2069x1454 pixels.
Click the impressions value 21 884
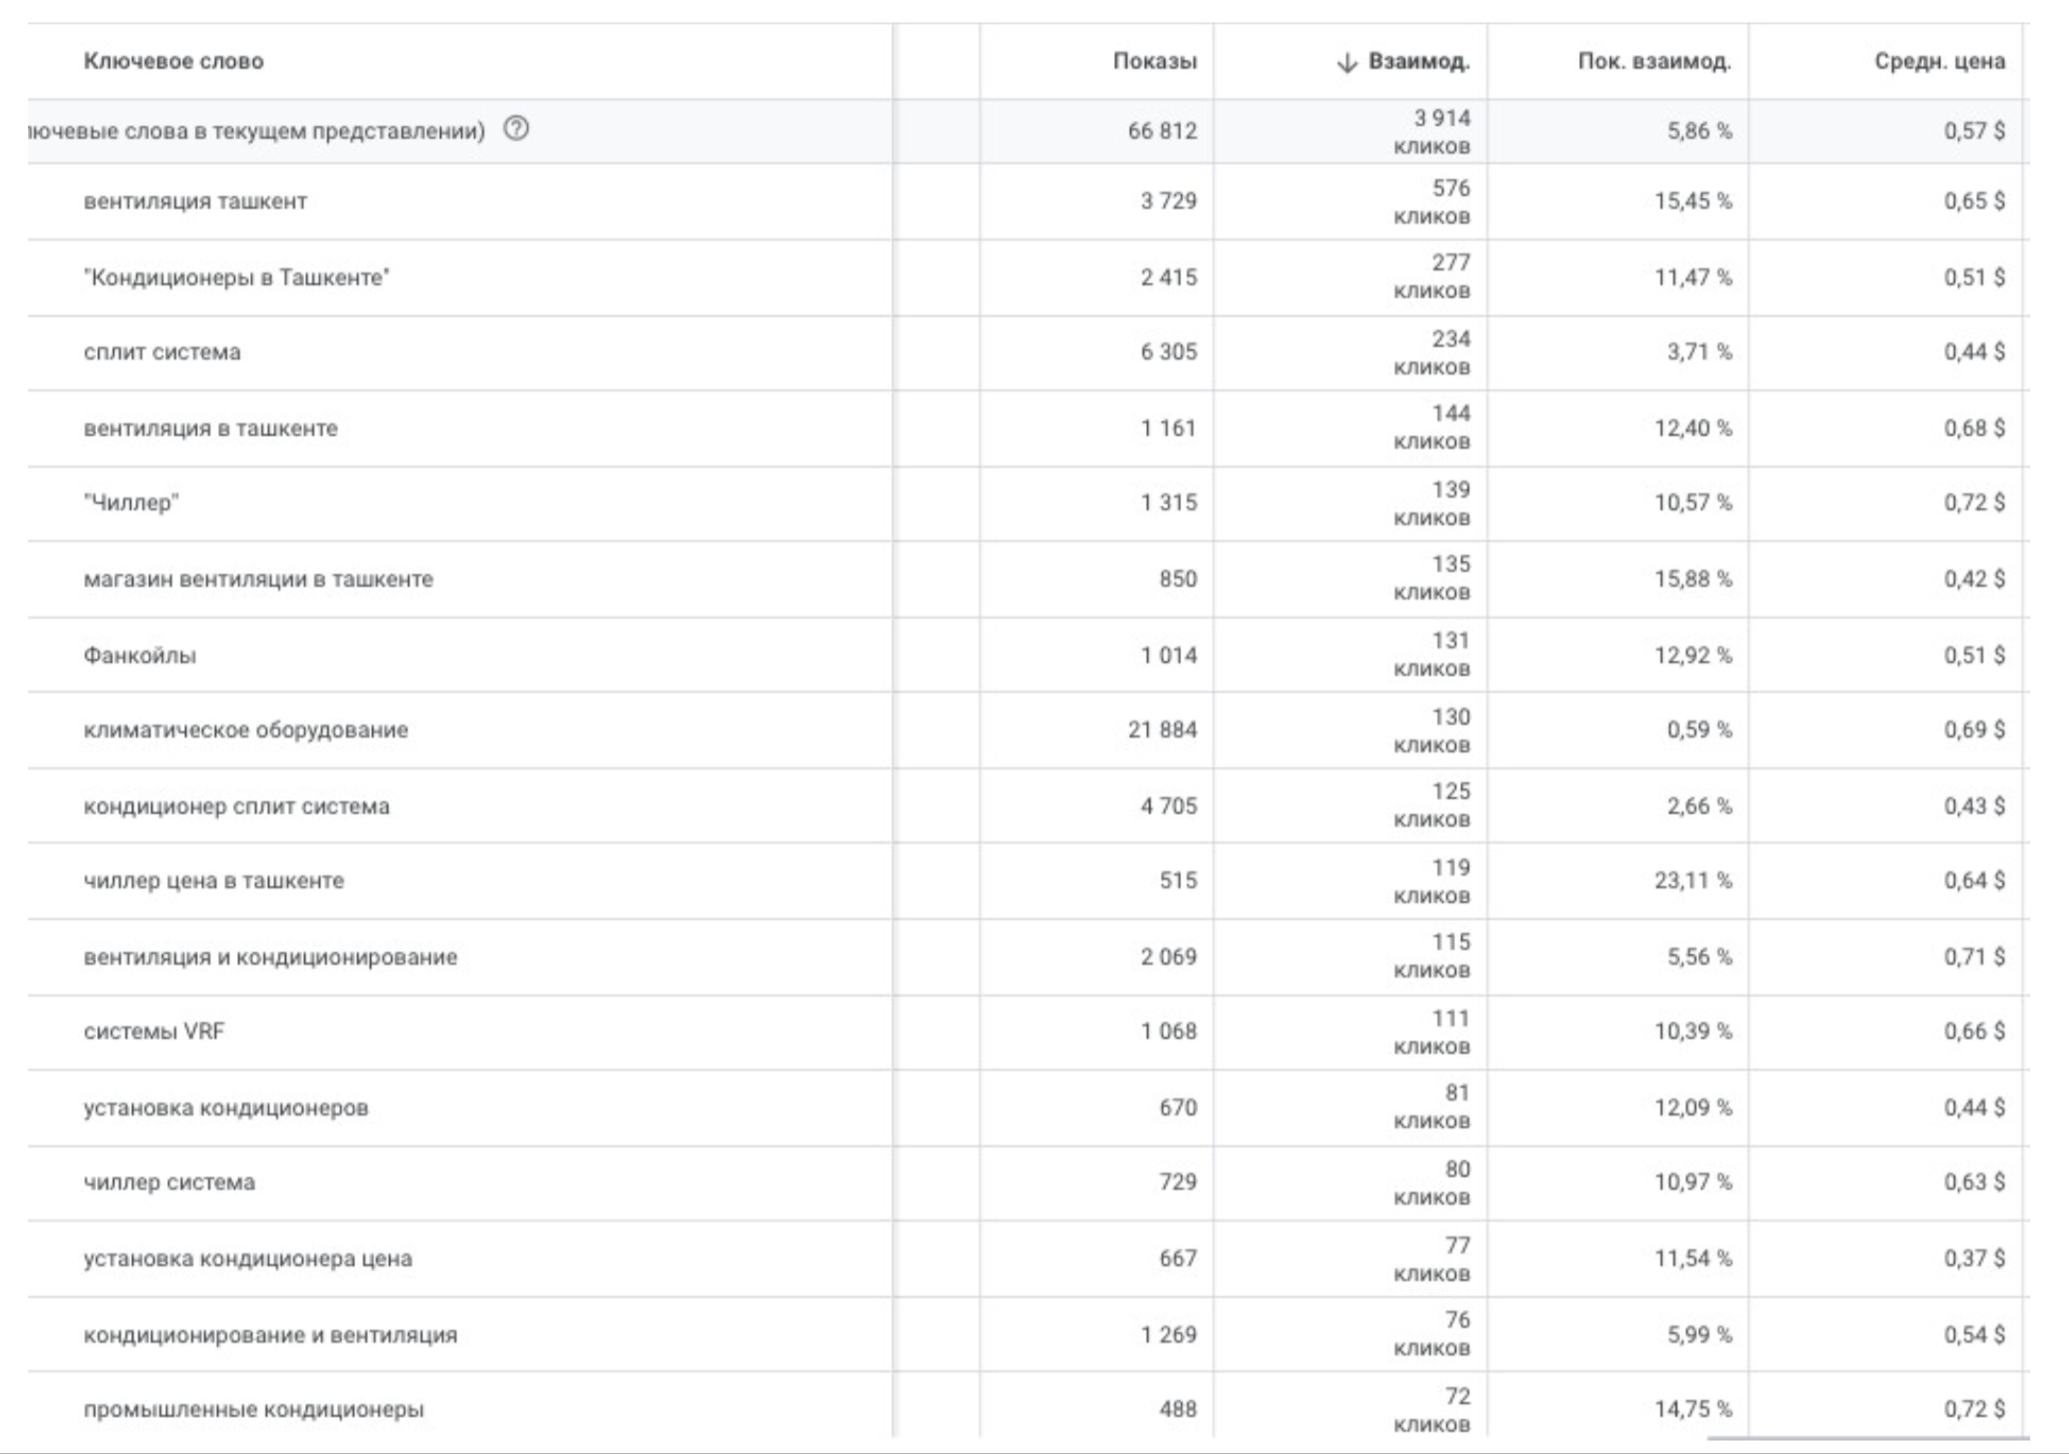click(1162, 730)
